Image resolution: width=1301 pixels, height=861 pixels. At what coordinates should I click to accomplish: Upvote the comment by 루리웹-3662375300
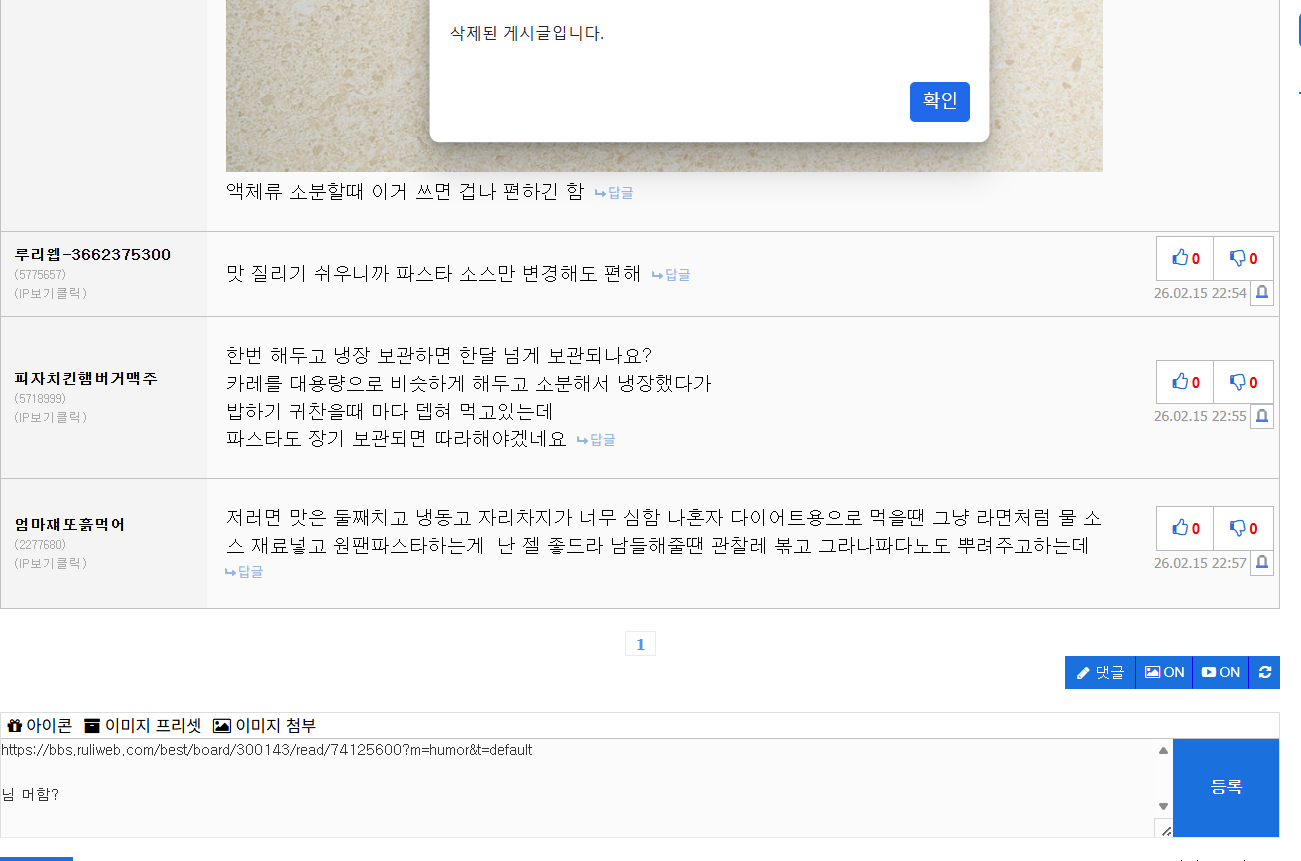(x=1185, y=259)
